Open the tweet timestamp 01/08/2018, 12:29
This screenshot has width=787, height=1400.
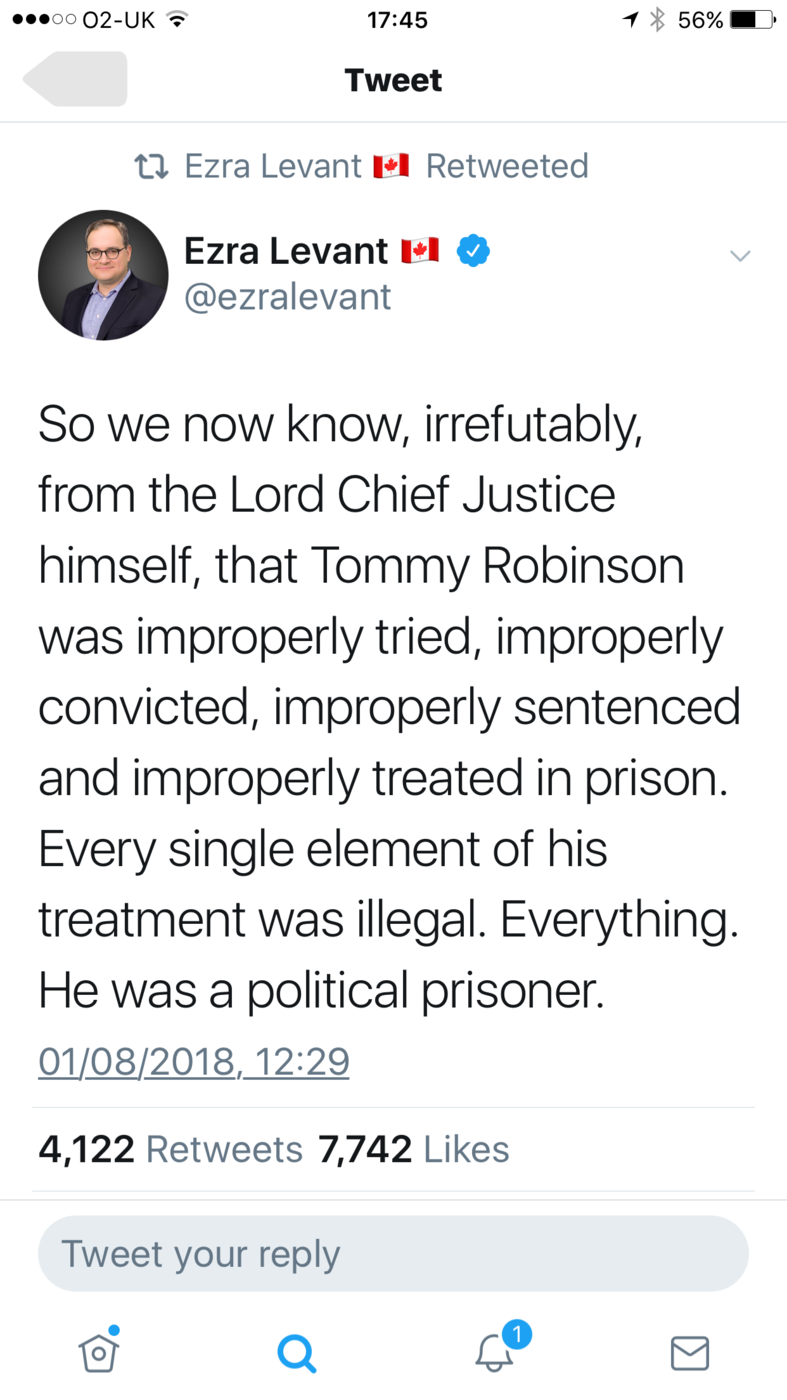pos(194,1061)
